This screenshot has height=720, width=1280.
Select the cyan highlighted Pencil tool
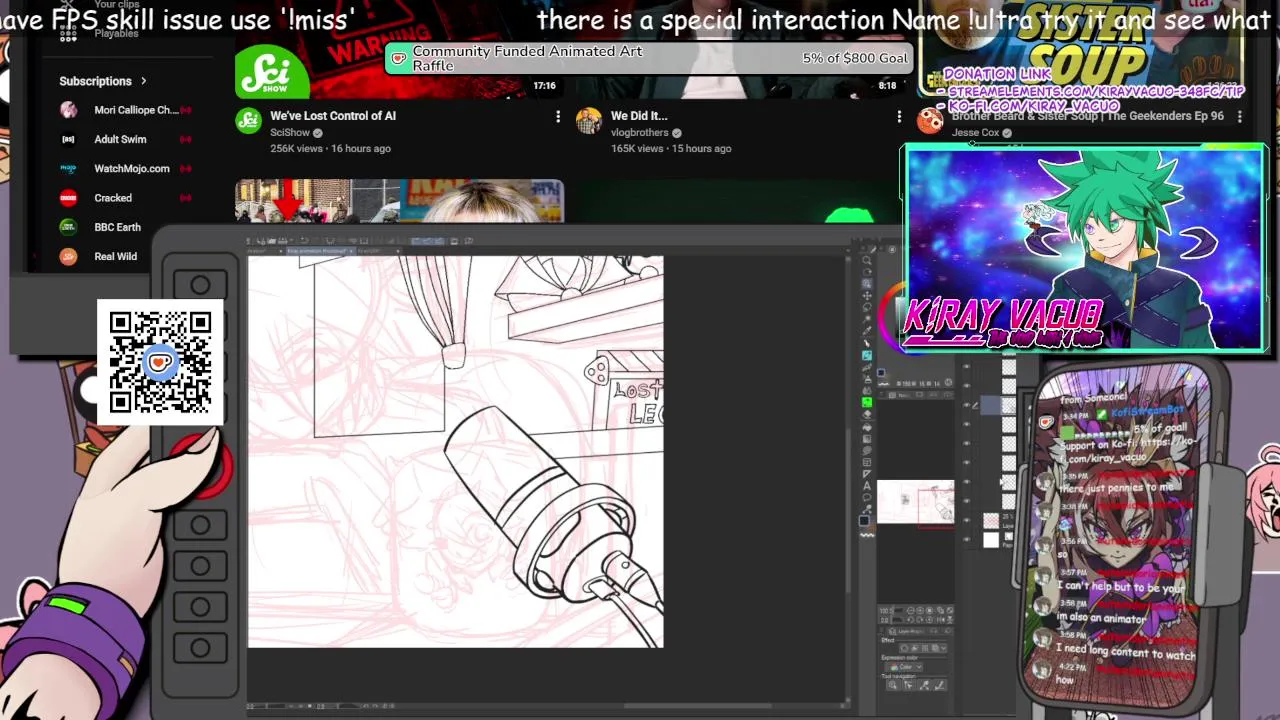(867, 355)
